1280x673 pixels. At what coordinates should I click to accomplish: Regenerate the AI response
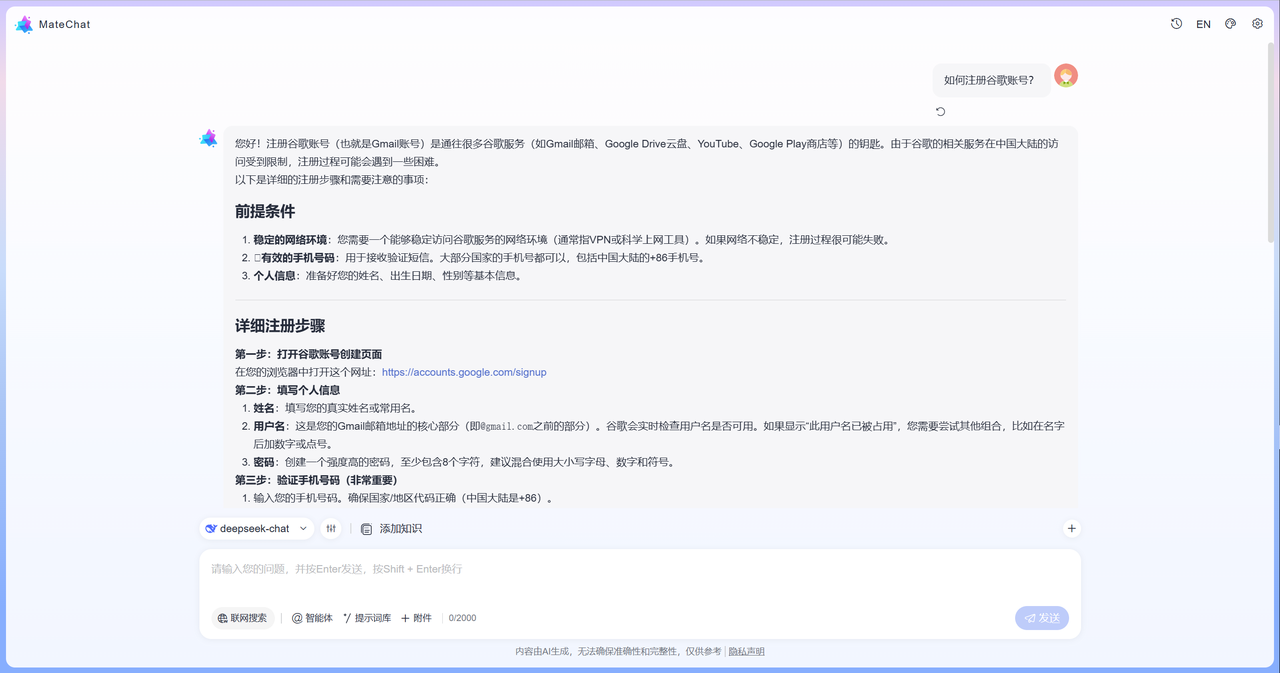tap(940, 111)
